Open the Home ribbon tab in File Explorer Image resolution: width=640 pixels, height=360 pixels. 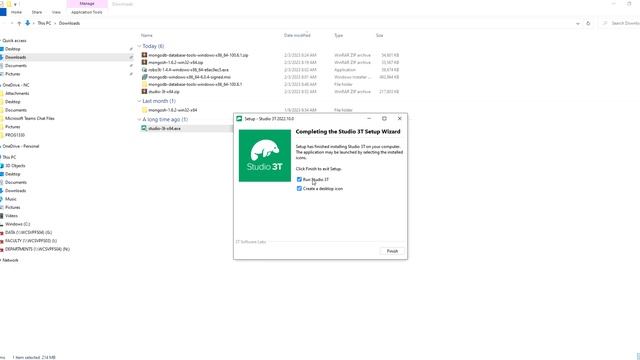point(16,12)
